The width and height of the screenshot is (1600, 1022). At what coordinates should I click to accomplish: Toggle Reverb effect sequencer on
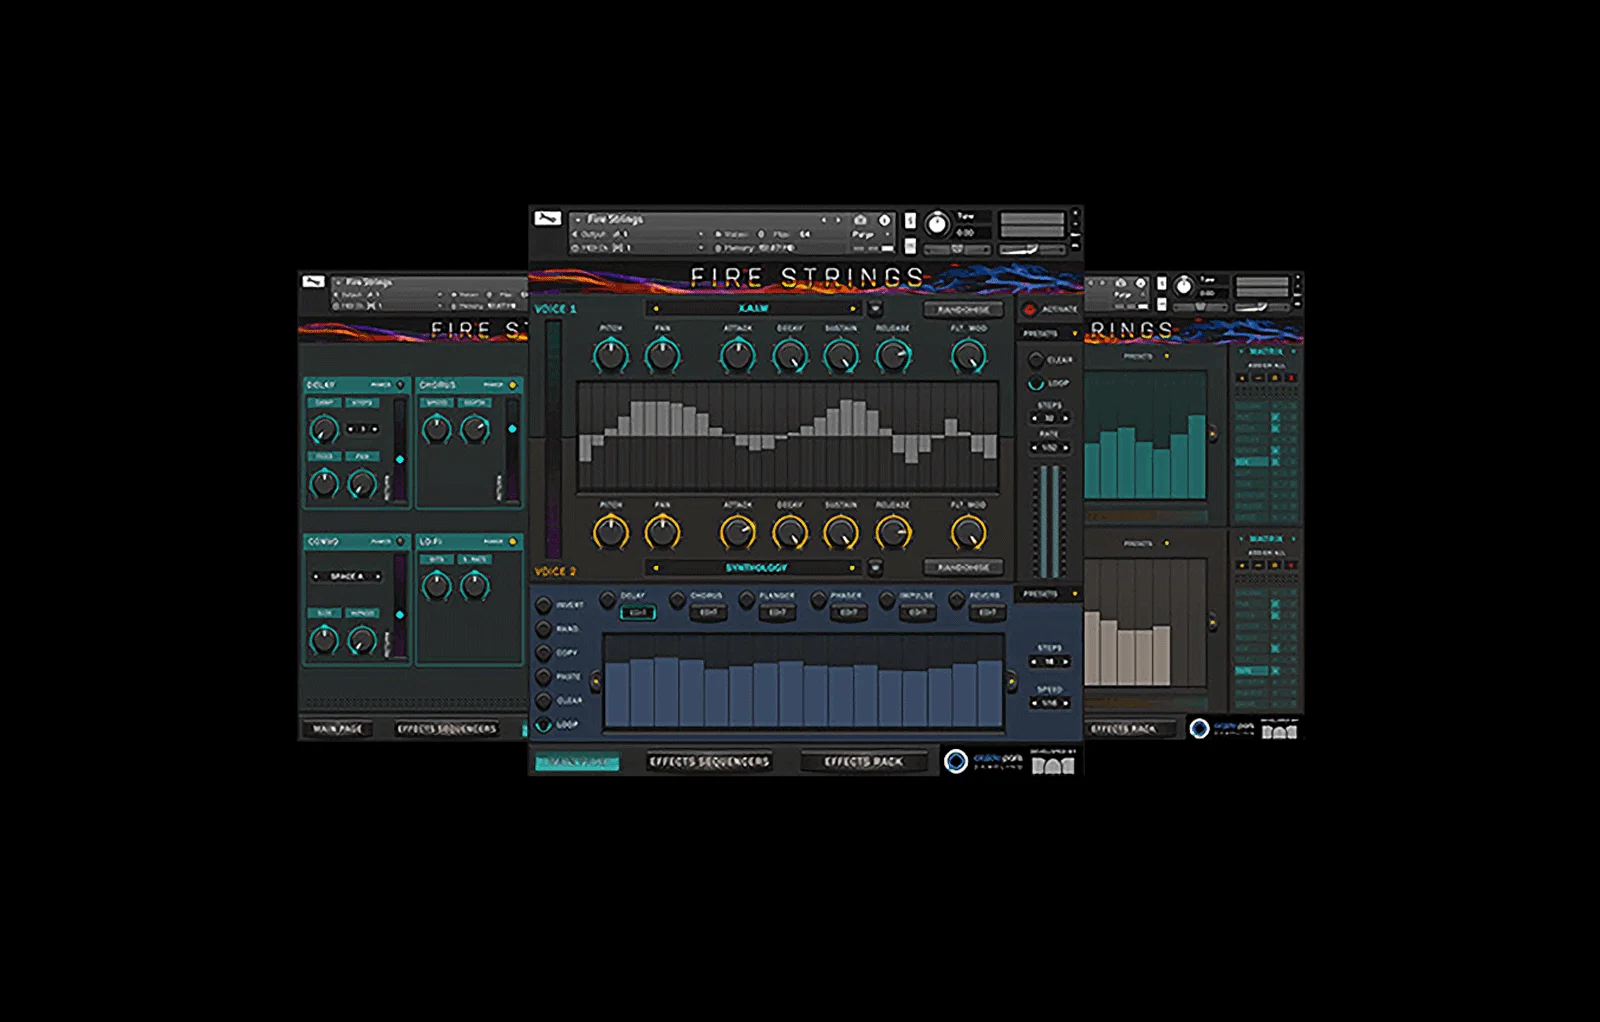[x=957, y=599]
